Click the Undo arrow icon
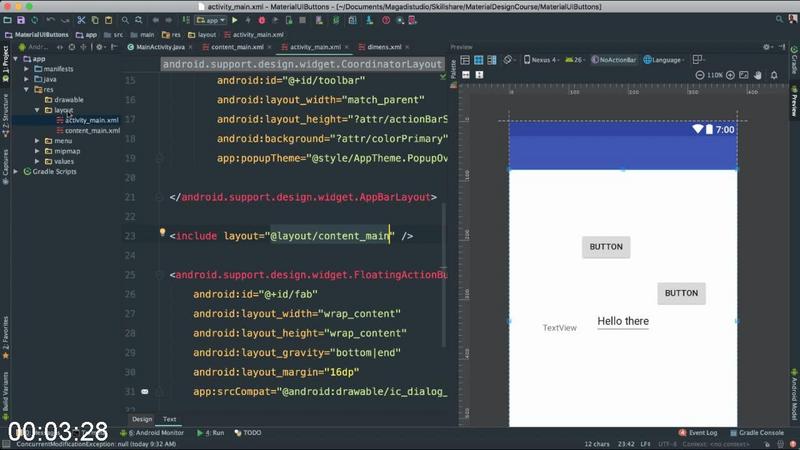Image resolution: width=800 pixels, height=450 pixels. coord(51,20)
